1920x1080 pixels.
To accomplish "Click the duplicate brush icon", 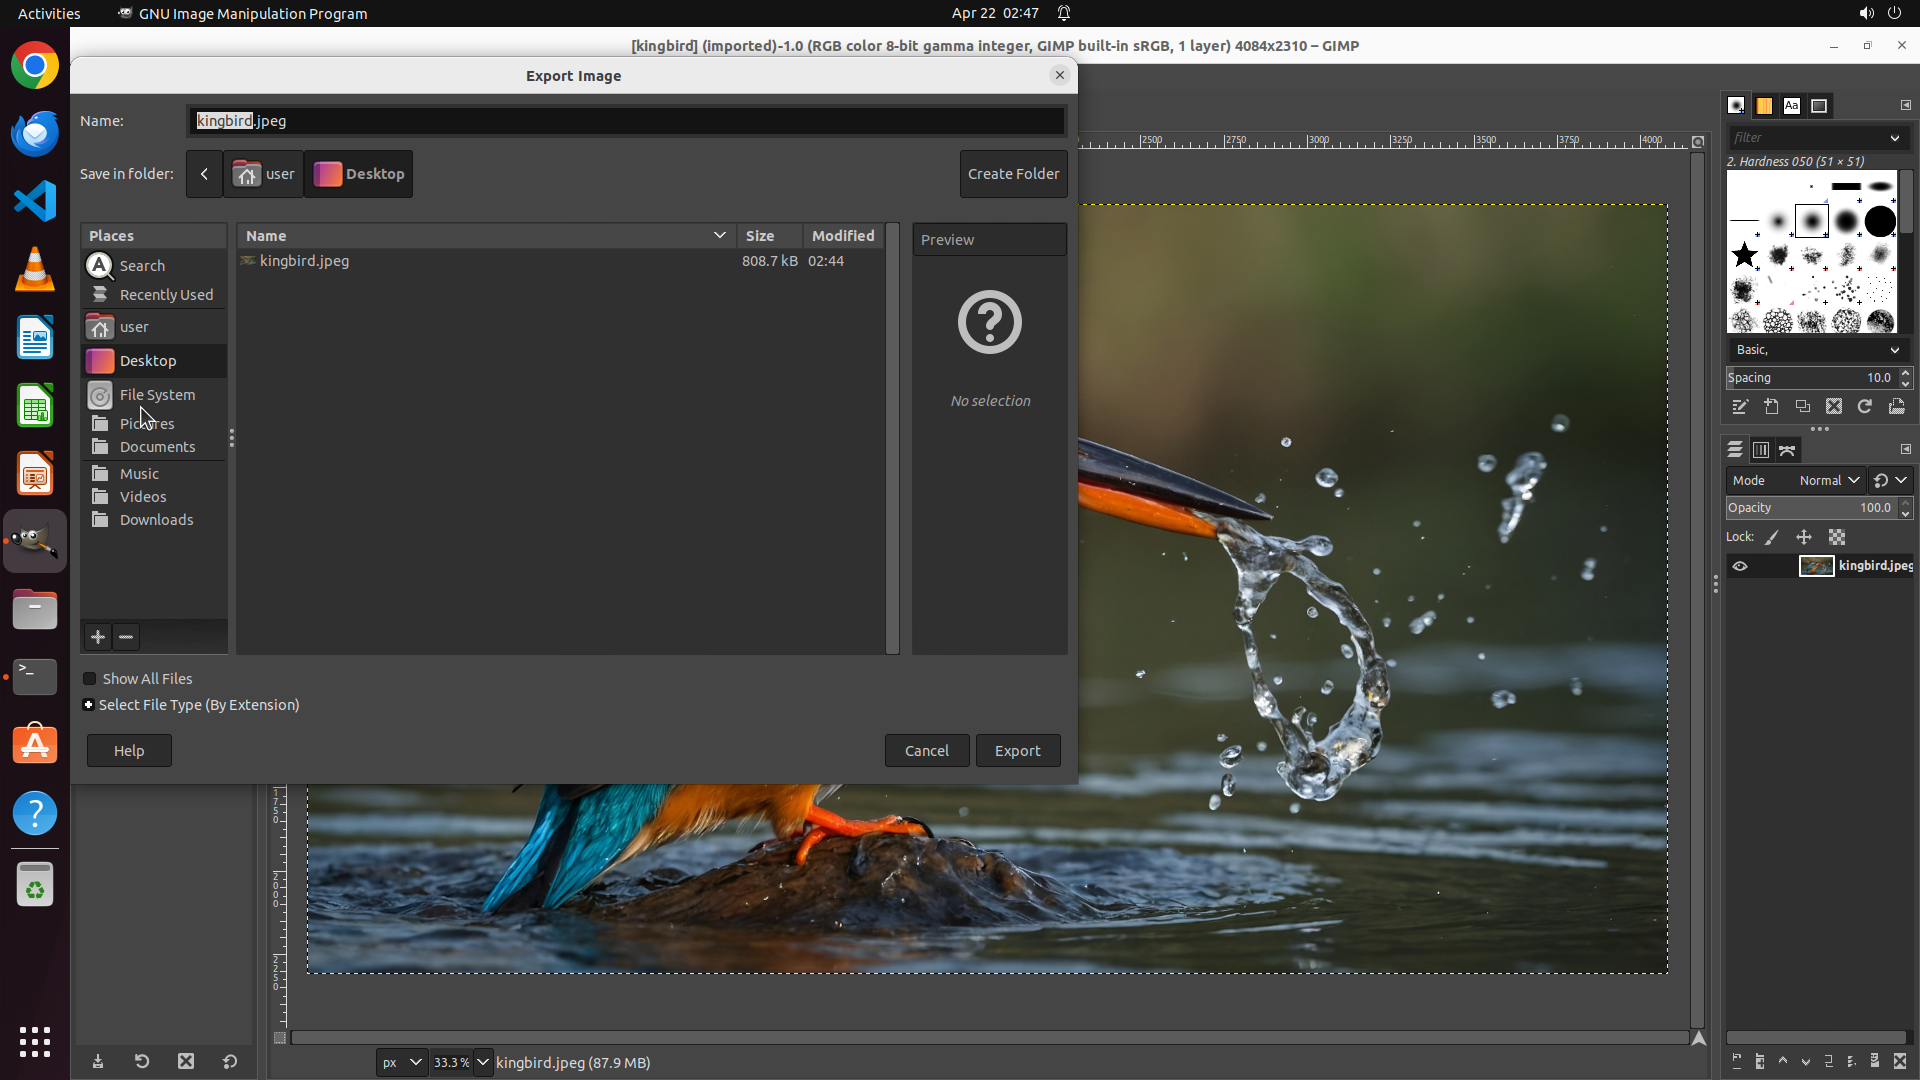I will tap(1802, 407).
